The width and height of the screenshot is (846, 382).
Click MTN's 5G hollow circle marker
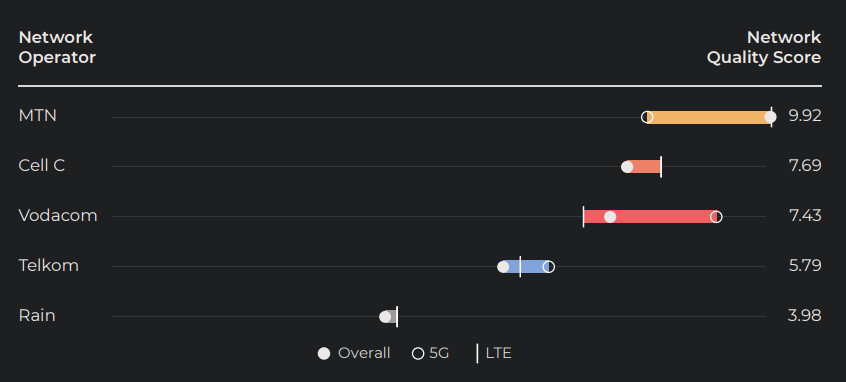click(x=647, y=117)
